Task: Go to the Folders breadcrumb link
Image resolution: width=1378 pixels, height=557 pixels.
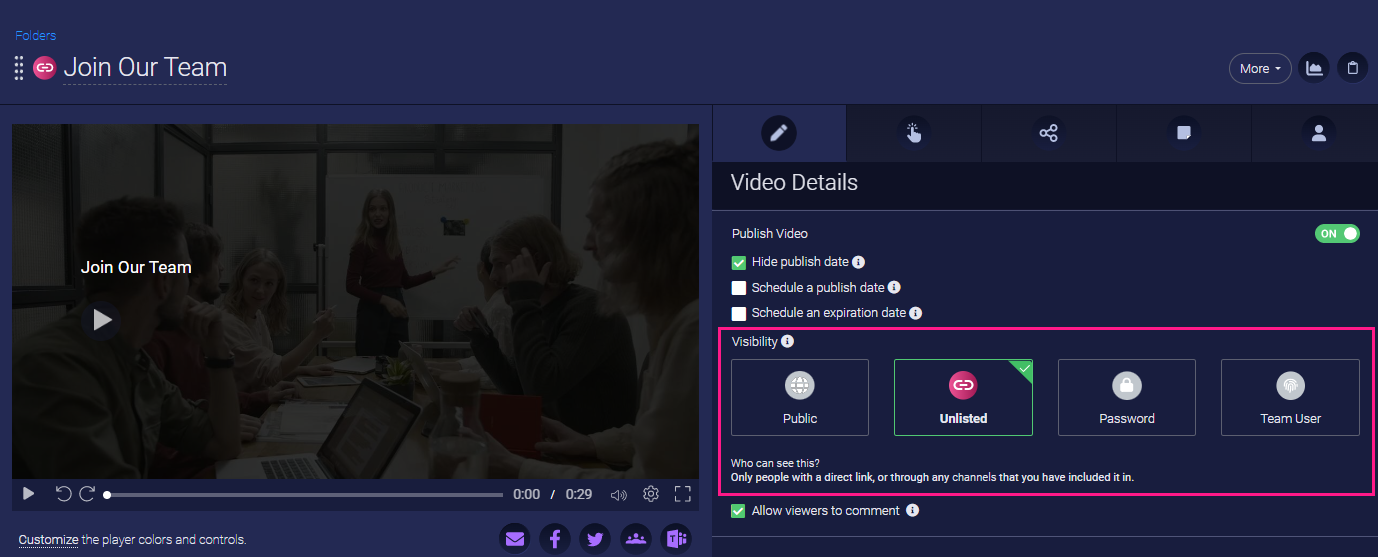Action: coord(35,35)
